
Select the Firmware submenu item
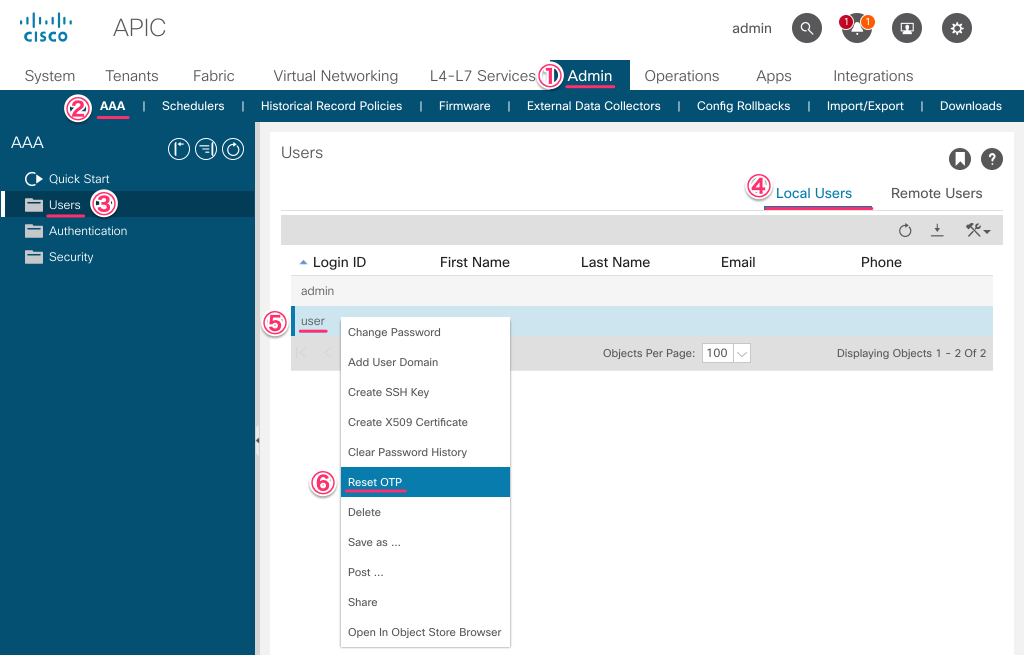click(x=464, y=106)
